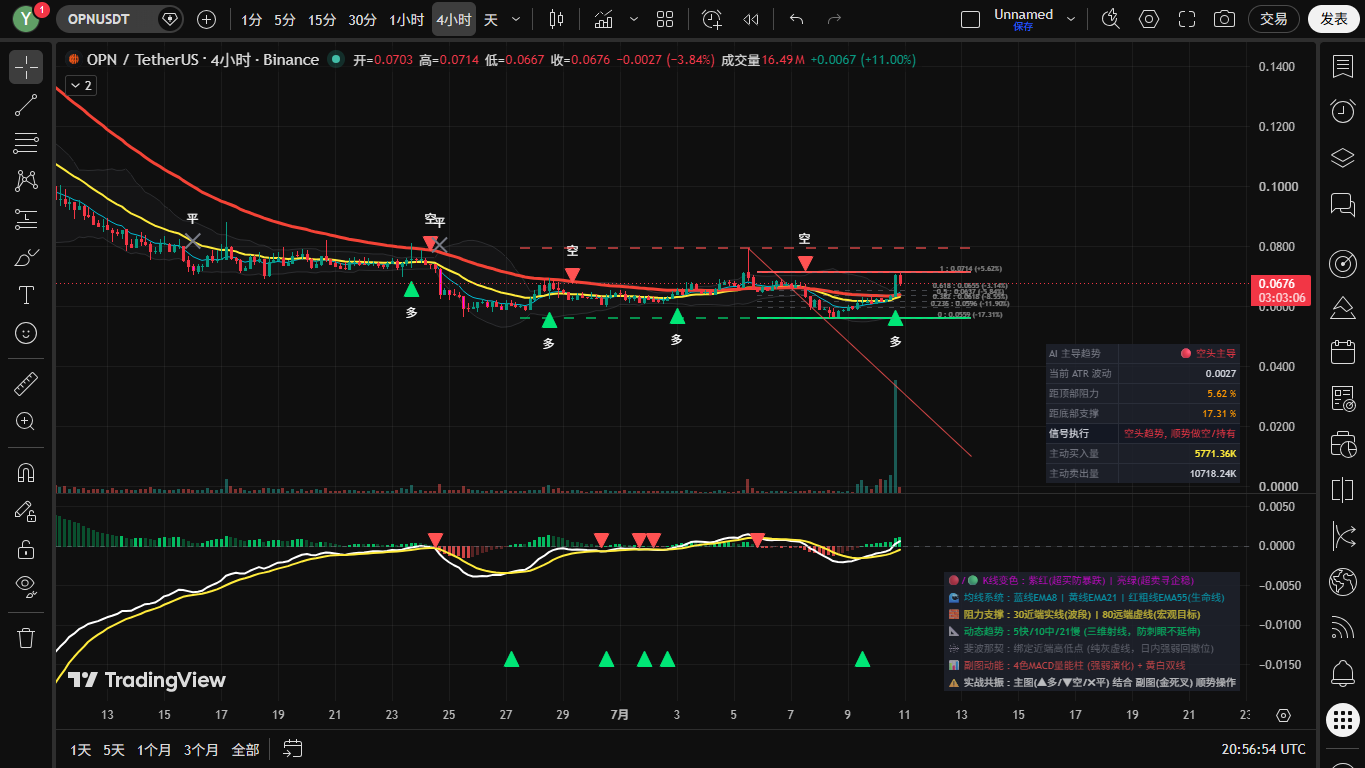The height and width of the screenshot is (768, 1365).
Task: Expand the collapsed indicator legend showing 2
Action: (80, 86)
